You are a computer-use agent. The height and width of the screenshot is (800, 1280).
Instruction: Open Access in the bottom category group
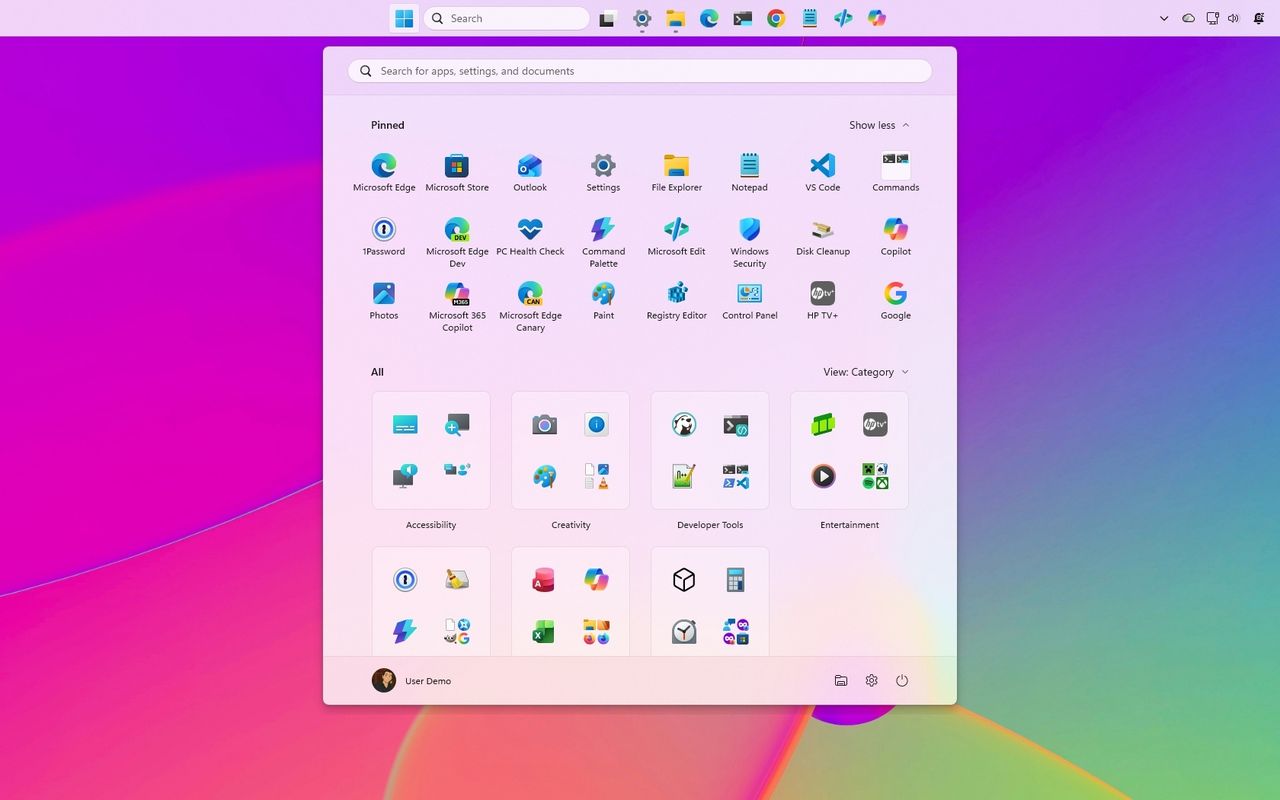544,580
